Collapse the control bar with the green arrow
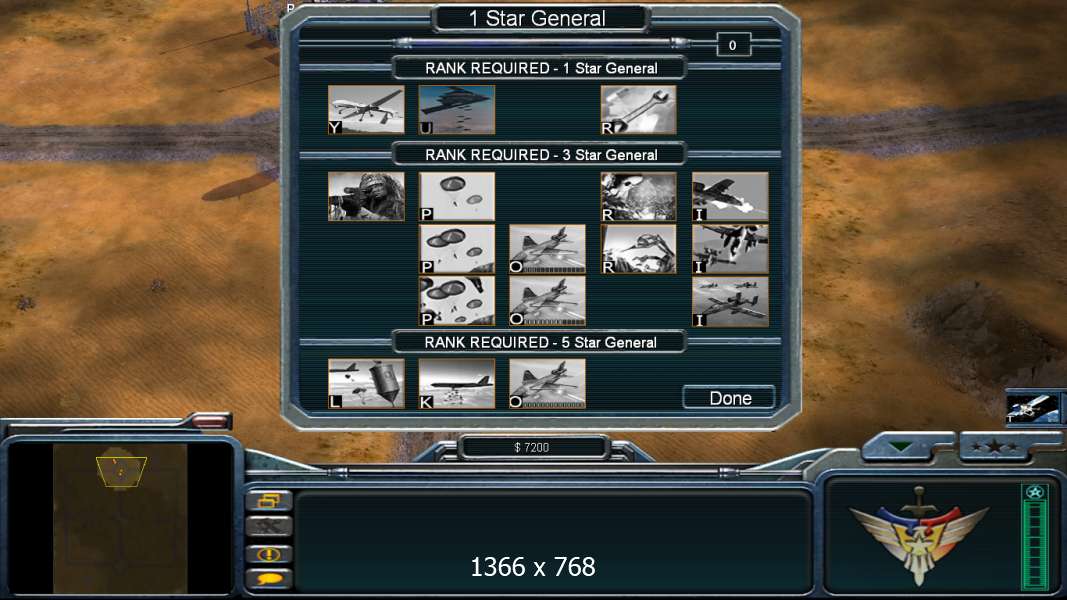The width and height of the screenshot is (1067, 600). [x=902, y=448]
